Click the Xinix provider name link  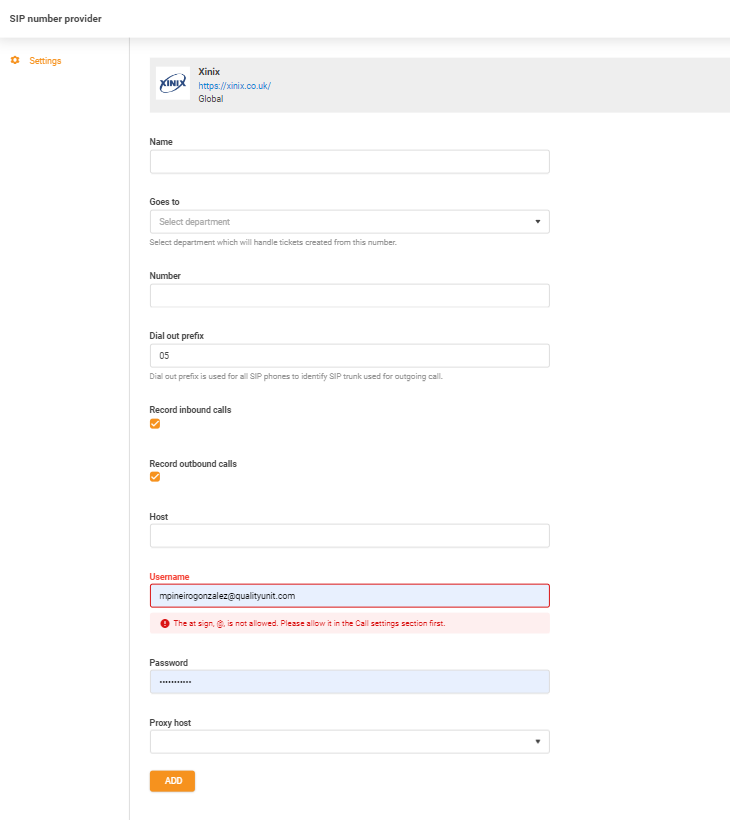click(208, 71)
